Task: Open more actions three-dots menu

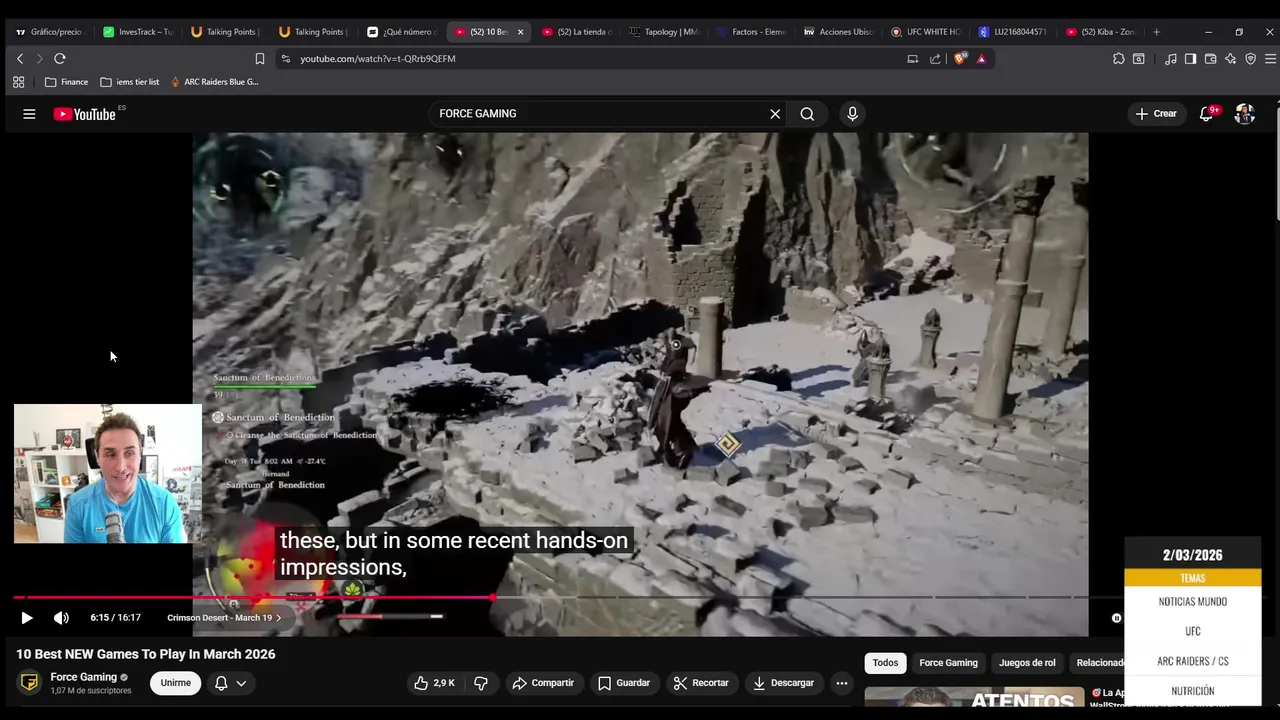Action: (842, 683)
